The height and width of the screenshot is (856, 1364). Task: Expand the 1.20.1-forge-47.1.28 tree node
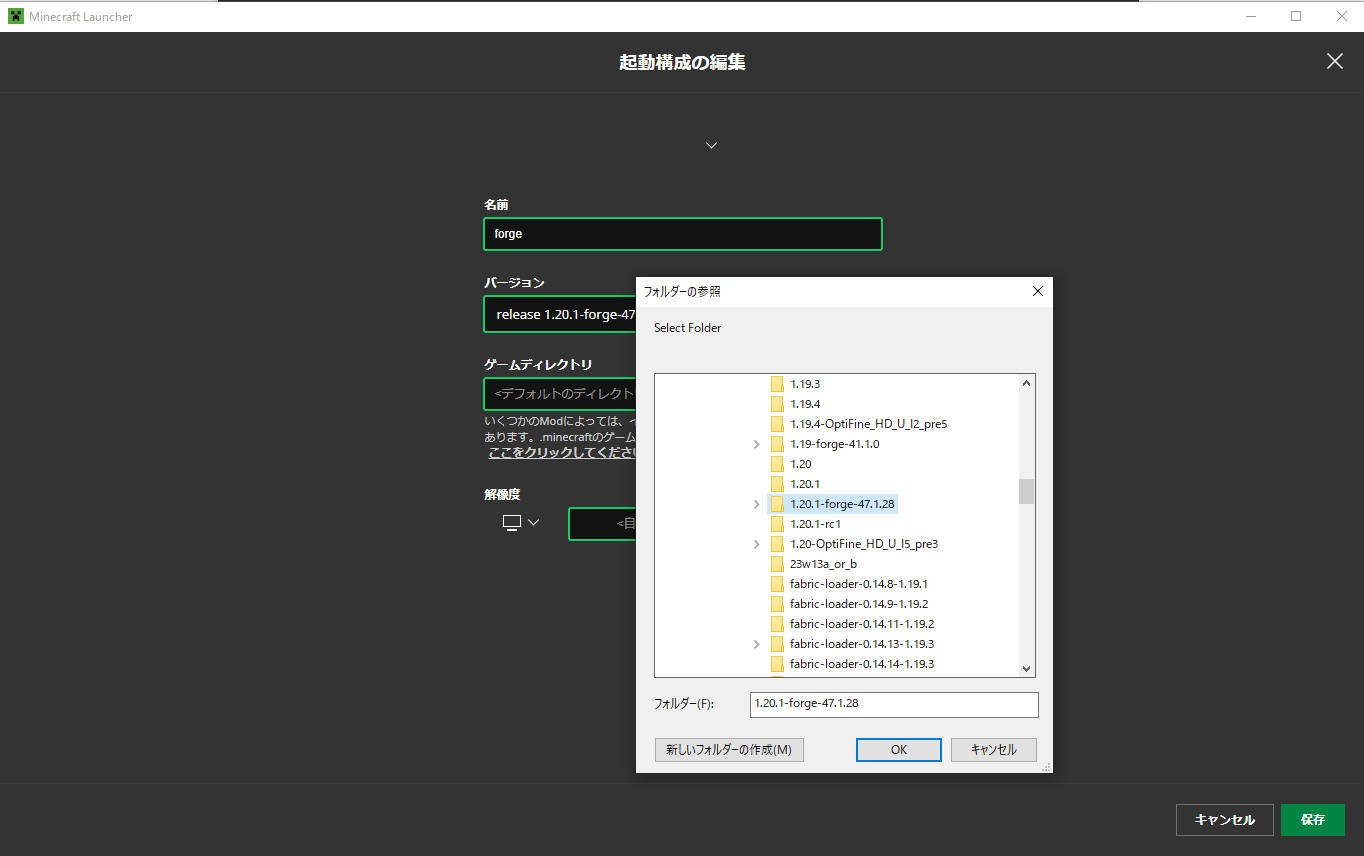tap(756, 503)
